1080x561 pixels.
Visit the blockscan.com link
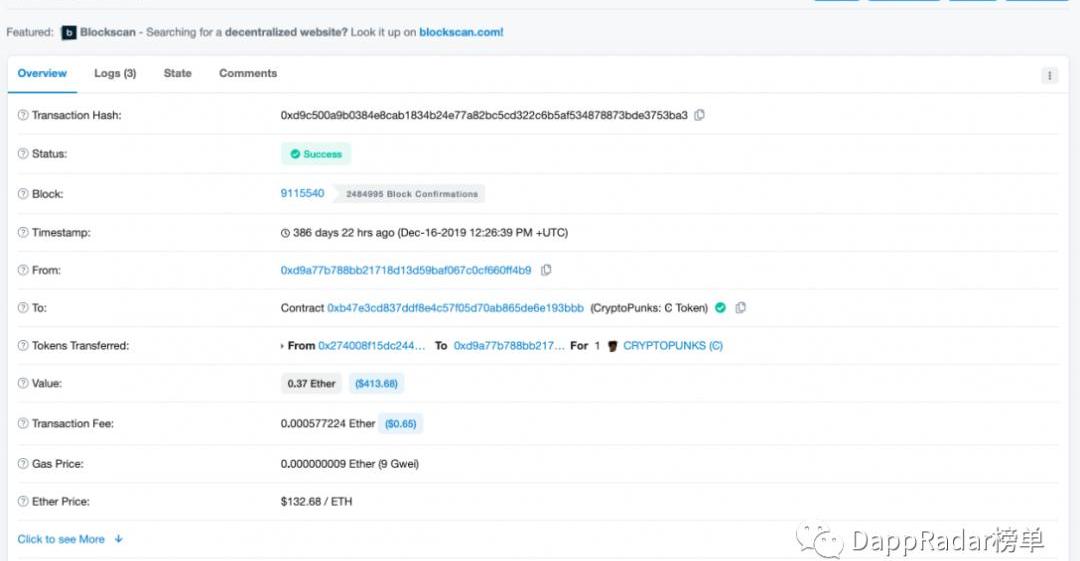tap(461, 32)
